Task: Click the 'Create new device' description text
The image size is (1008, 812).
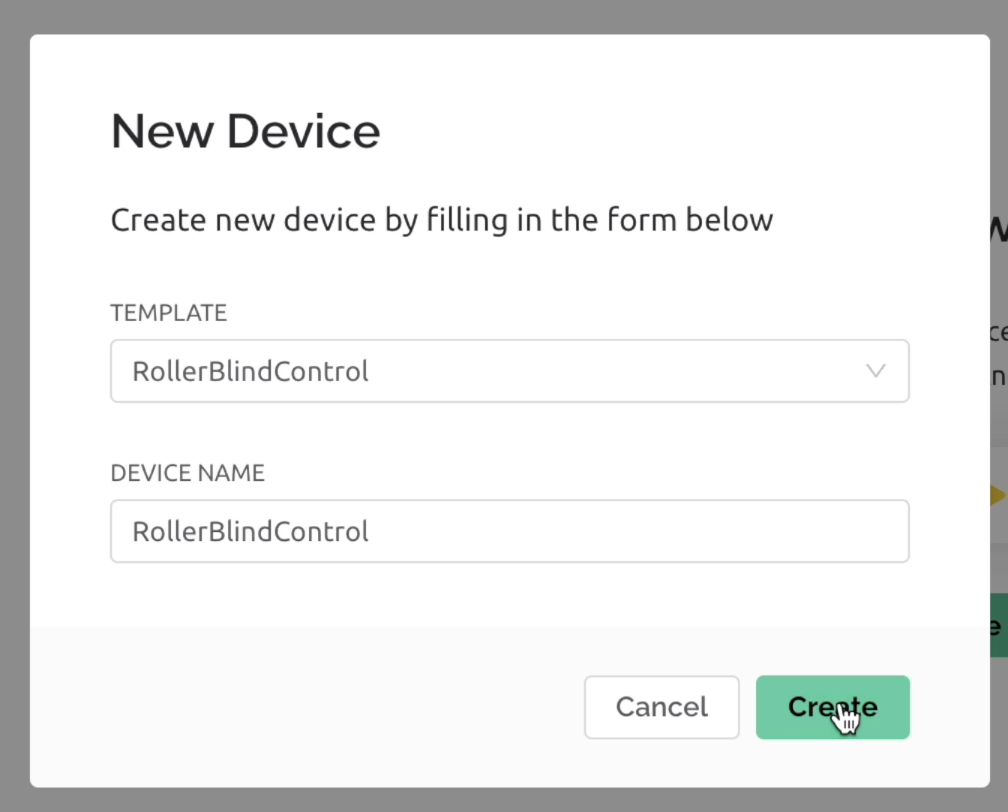Action: click(441, 220)
